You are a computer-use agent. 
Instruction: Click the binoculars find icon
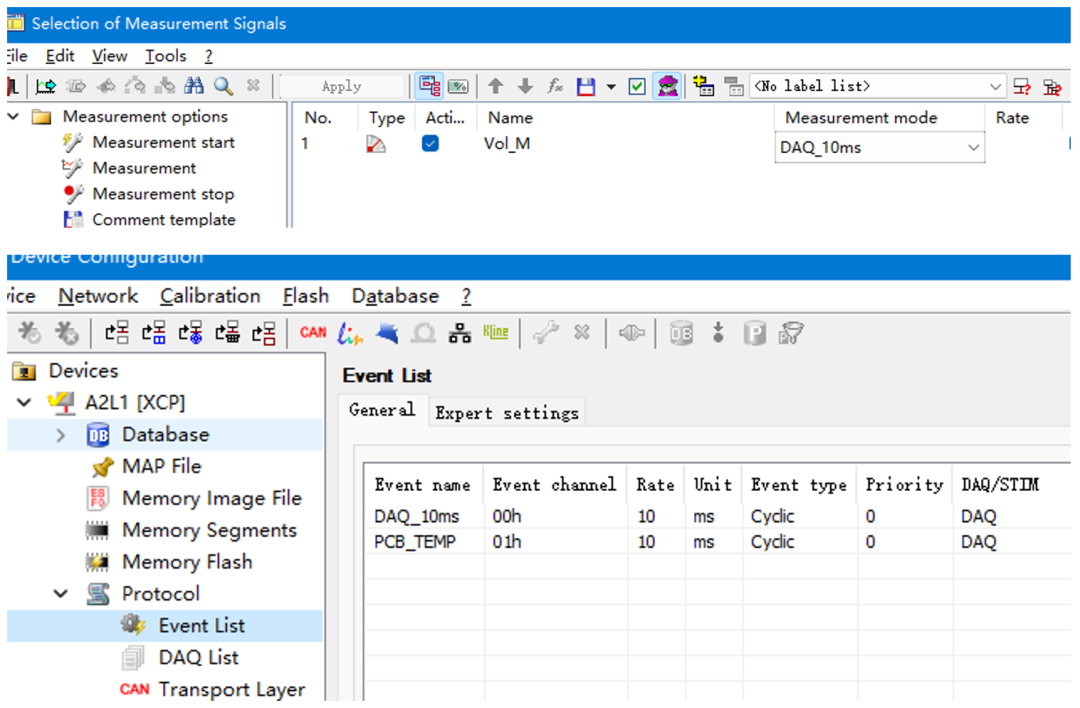(x=194, y=87)
